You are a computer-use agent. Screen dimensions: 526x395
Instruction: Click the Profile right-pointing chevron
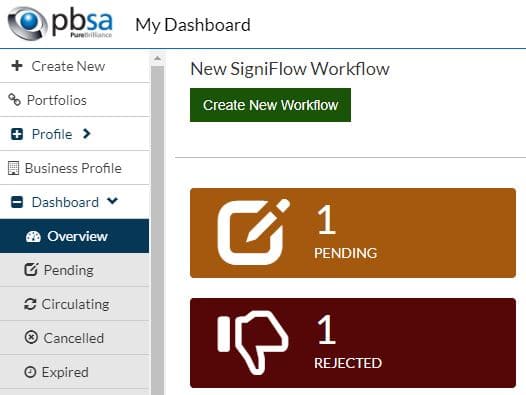(87, 134)
